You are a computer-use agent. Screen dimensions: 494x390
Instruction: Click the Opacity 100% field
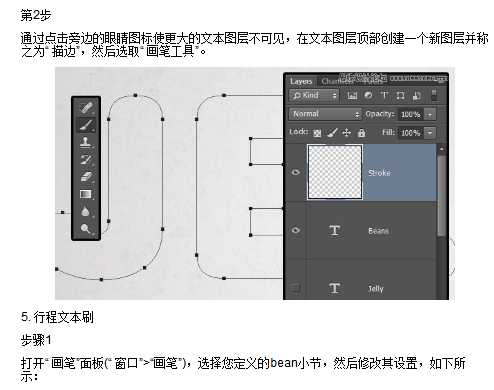click(410, 114)
